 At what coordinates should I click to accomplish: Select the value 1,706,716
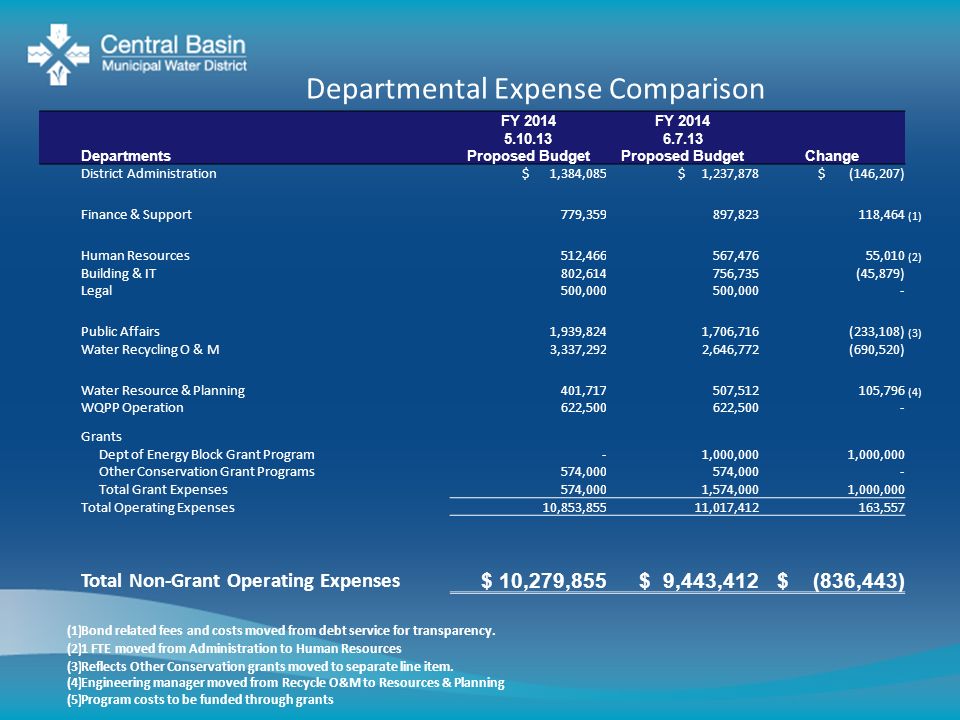click(x=730, y=331)
